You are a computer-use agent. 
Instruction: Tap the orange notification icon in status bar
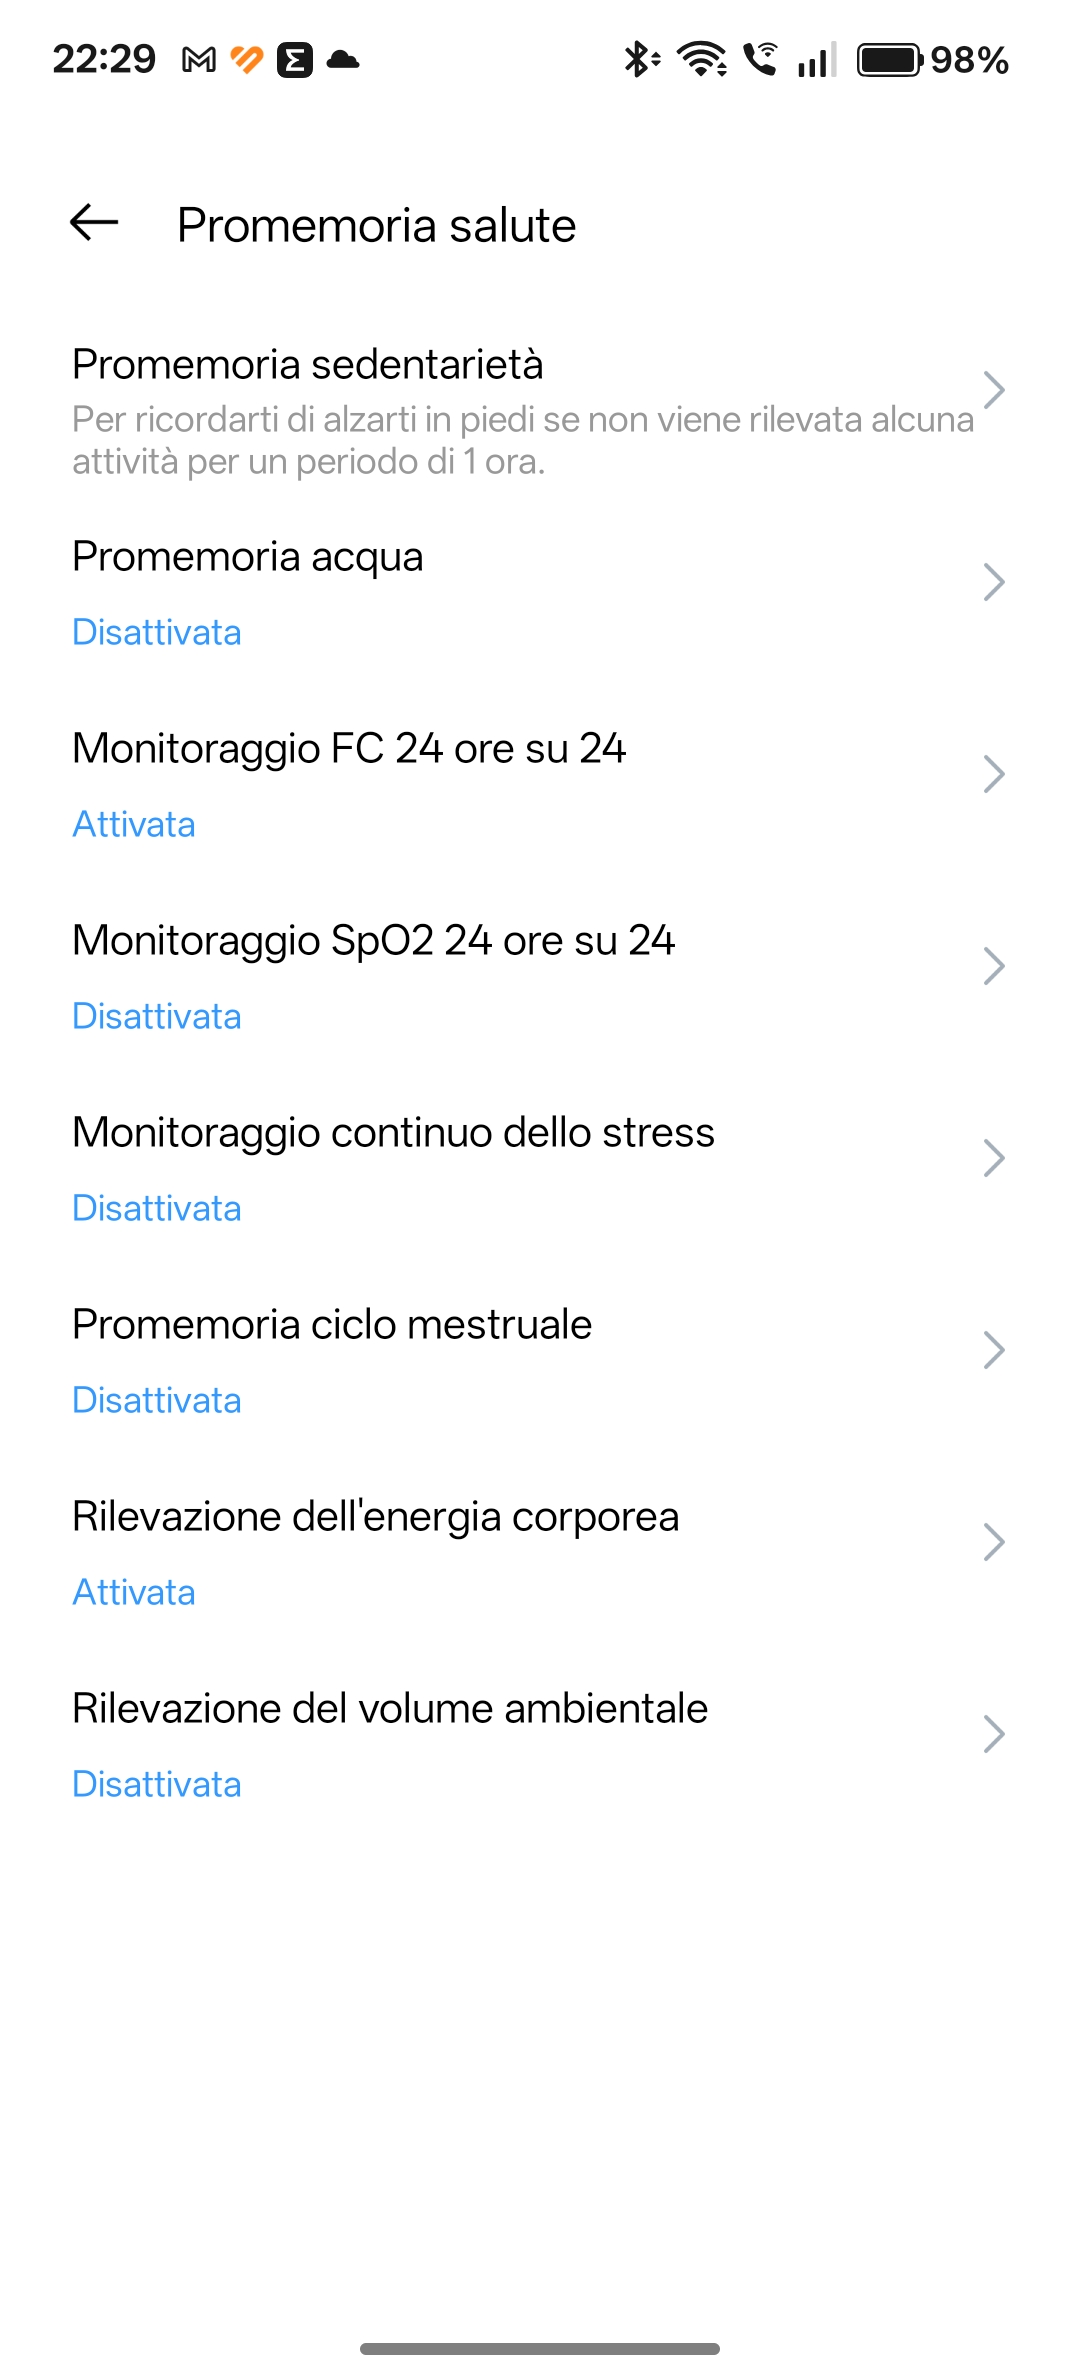(x=246, y=61)
